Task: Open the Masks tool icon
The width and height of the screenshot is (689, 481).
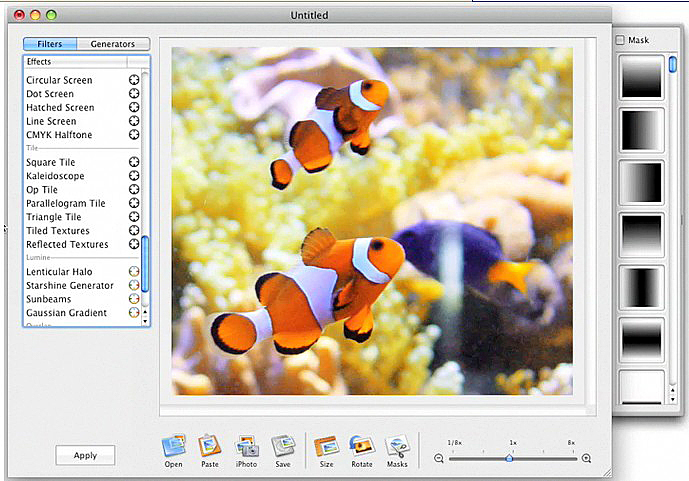Action: pyautogui.click(x=397, y=446)
